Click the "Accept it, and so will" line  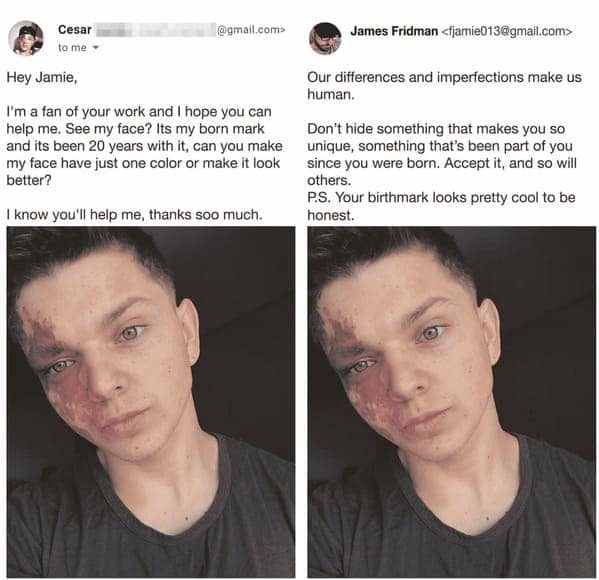coord(510,163)
